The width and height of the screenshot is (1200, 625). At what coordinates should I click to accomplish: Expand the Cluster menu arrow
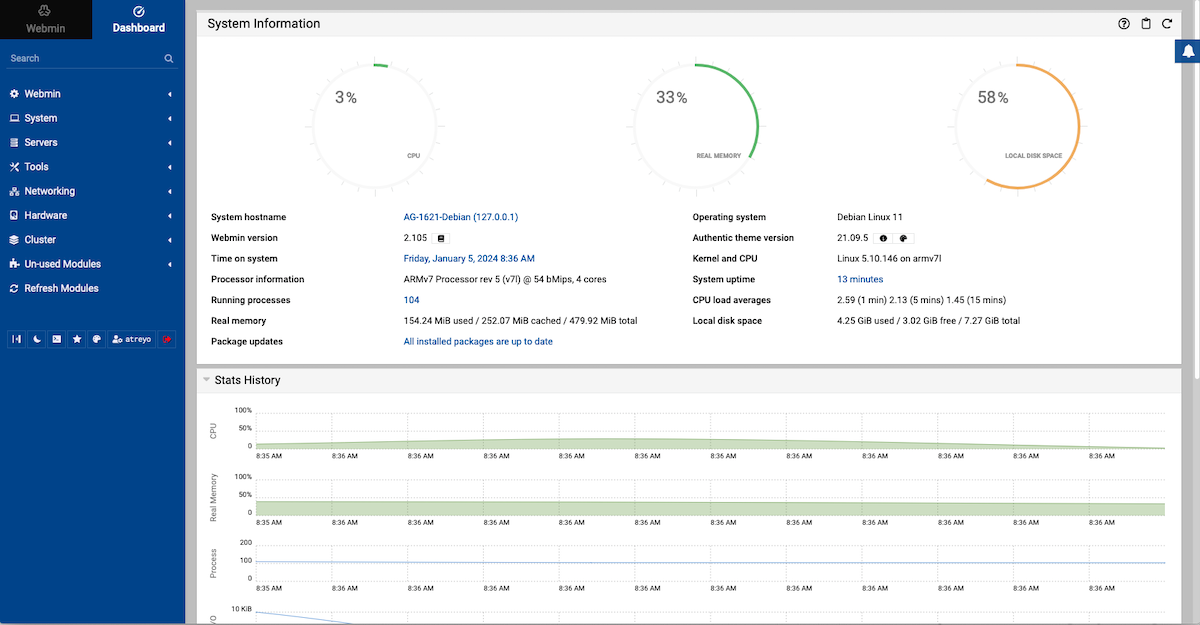coord(170,240)
